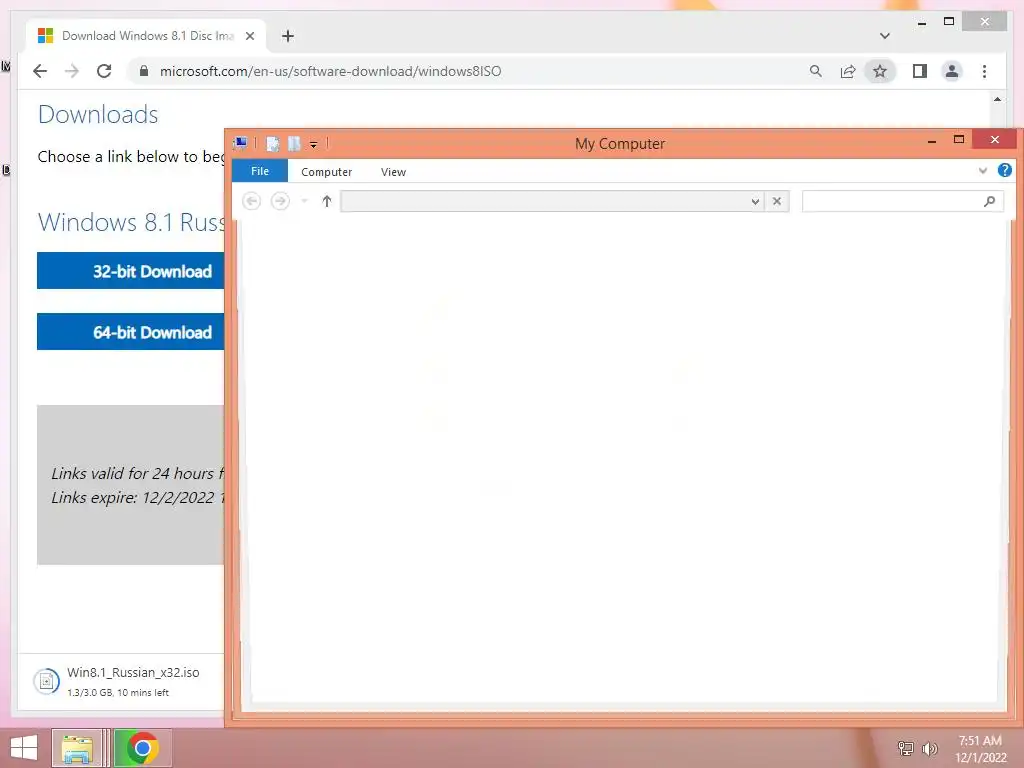Screen dimensions: 1024x768
Task: Open Customize Quick Access Toolbar dropdown
Action: click(x=313, y=144)
